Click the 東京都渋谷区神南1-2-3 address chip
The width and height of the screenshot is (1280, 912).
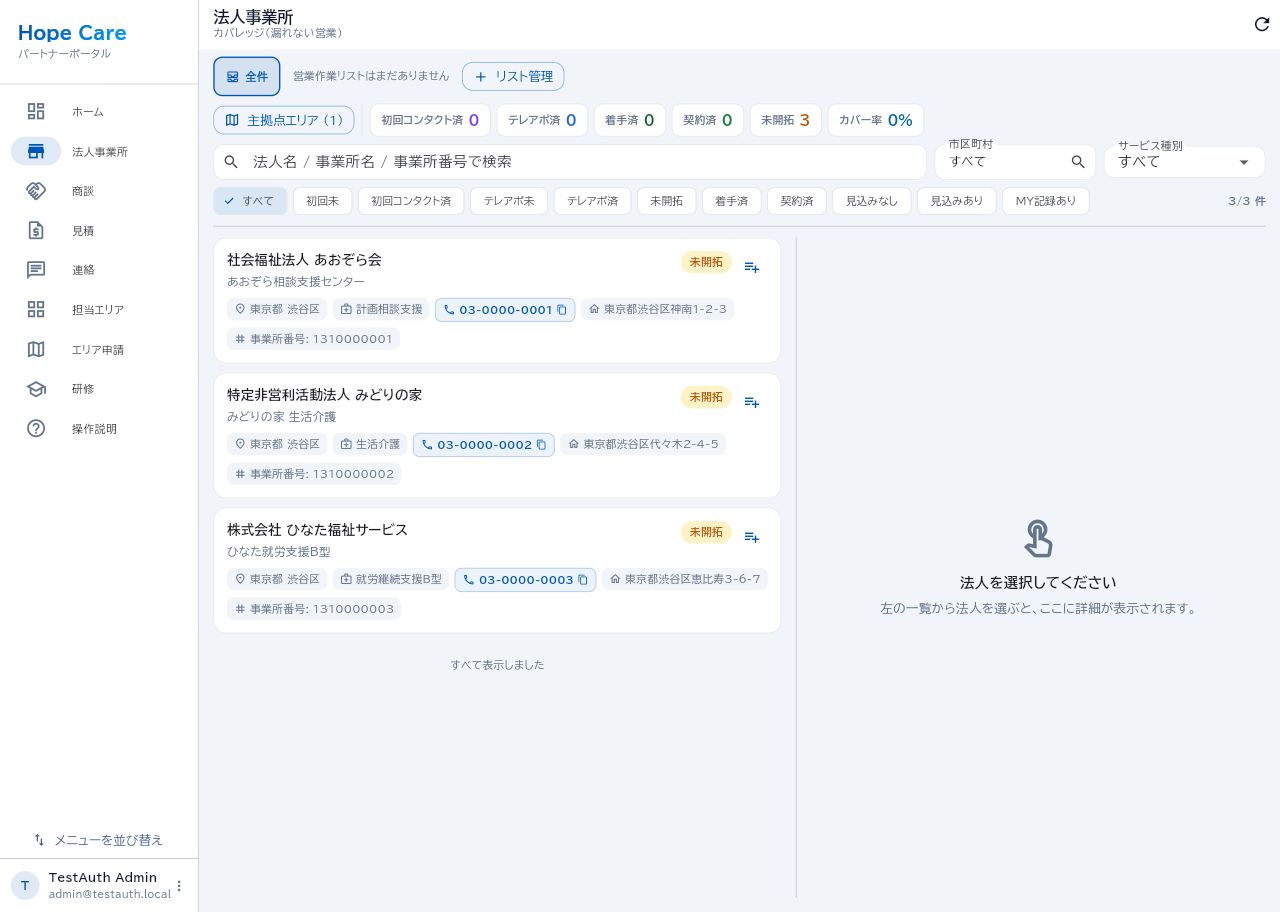point(657,310)
